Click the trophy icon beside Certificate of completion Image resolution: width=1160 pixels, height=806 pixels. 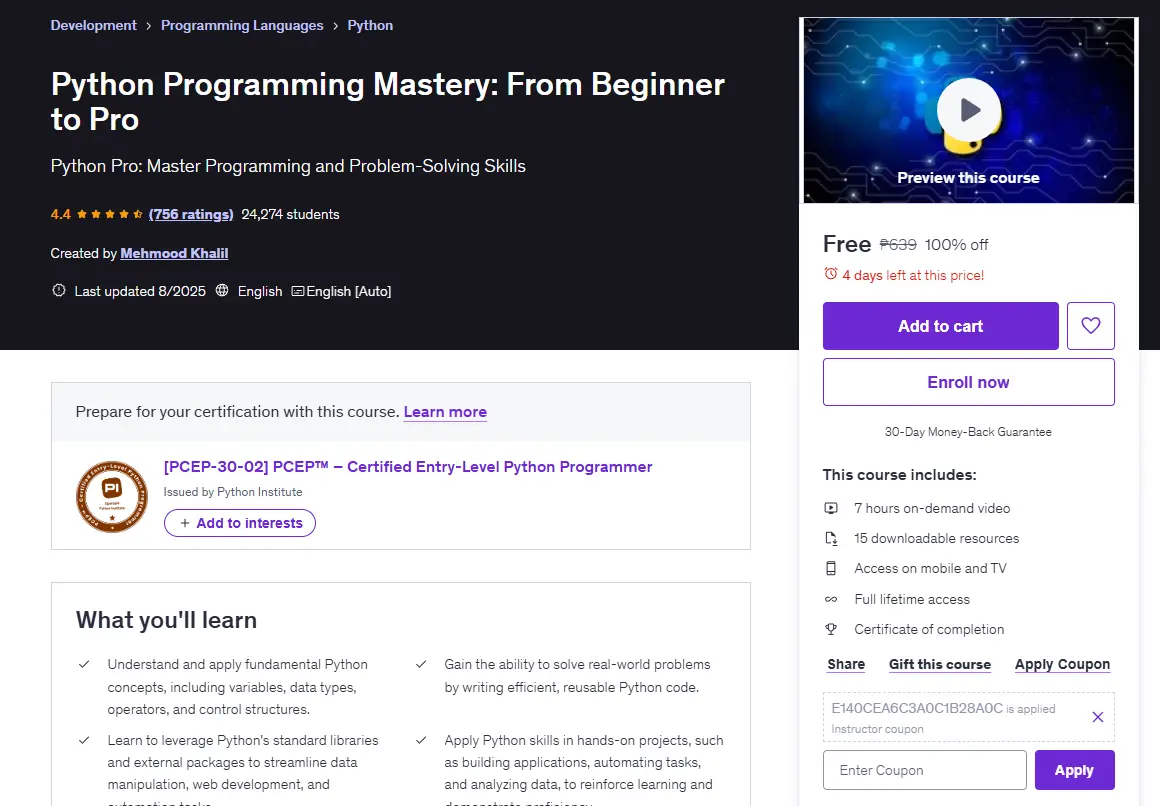pyautogui.click(x=831, y=629)
